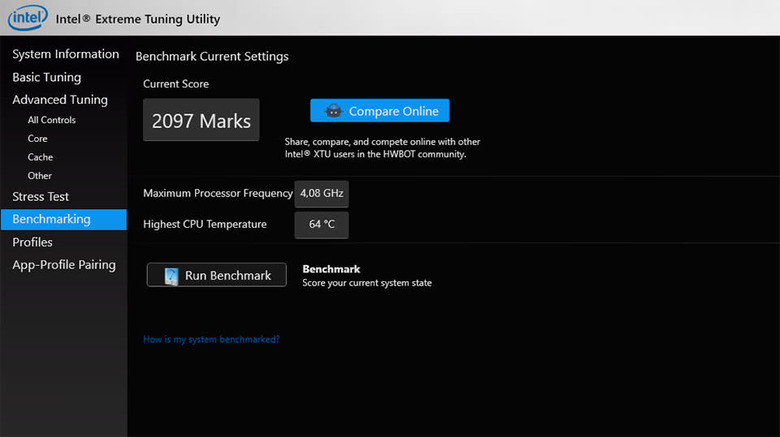780x437 pixels.
Task: Click the HWBOT robot icon in Compare Online
Action: [334, 111]
